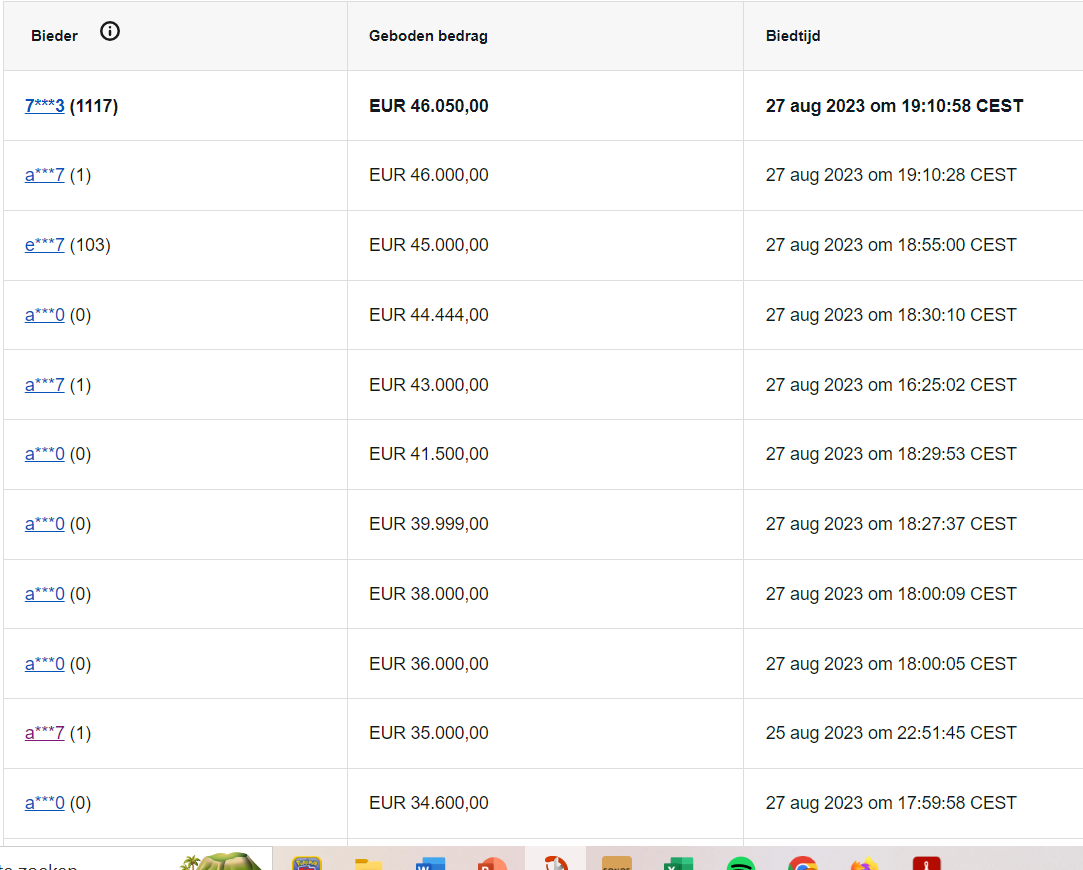This screenshot has width=1083, height=870.
Task: Open bidder a***0 who bid EUR 44.444,00
Action: 44,315
